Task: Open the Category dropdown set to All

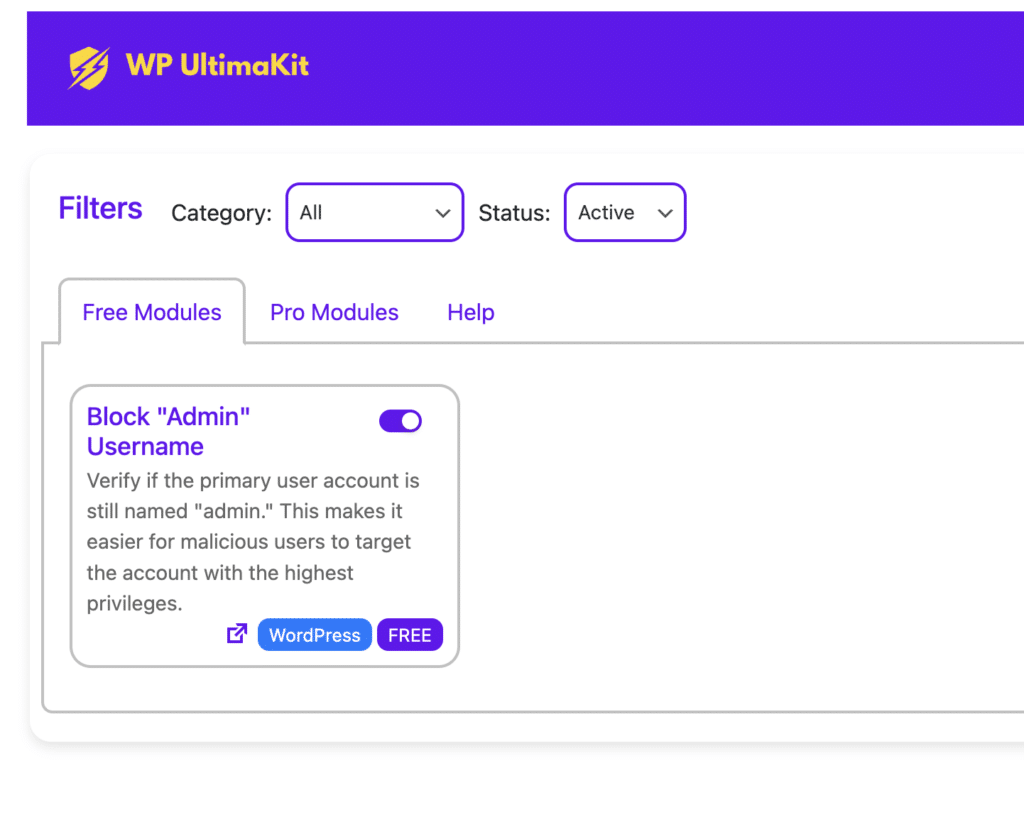Action: [375, 212]
